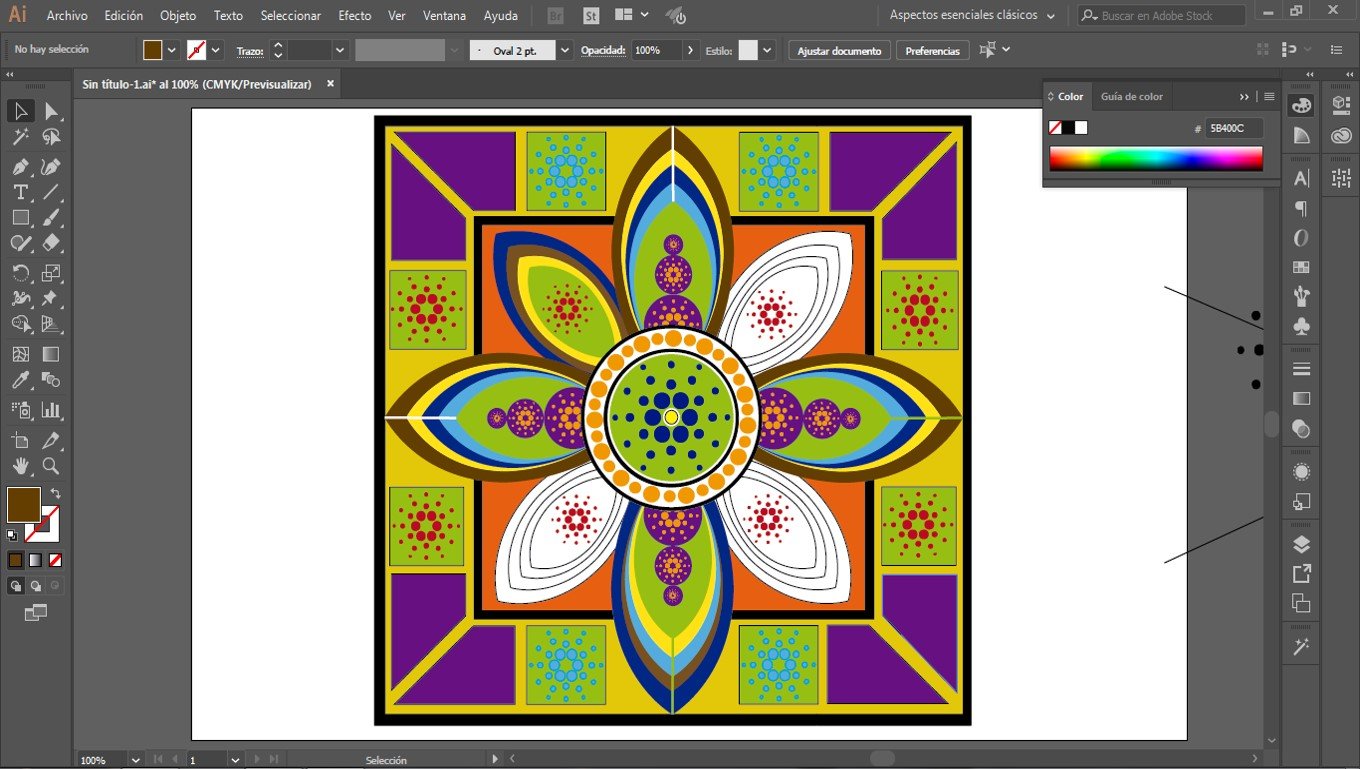Viewport: 1360px width, 769px height.
Task: Switch to the Guía de color tab
Action: 1131,97
